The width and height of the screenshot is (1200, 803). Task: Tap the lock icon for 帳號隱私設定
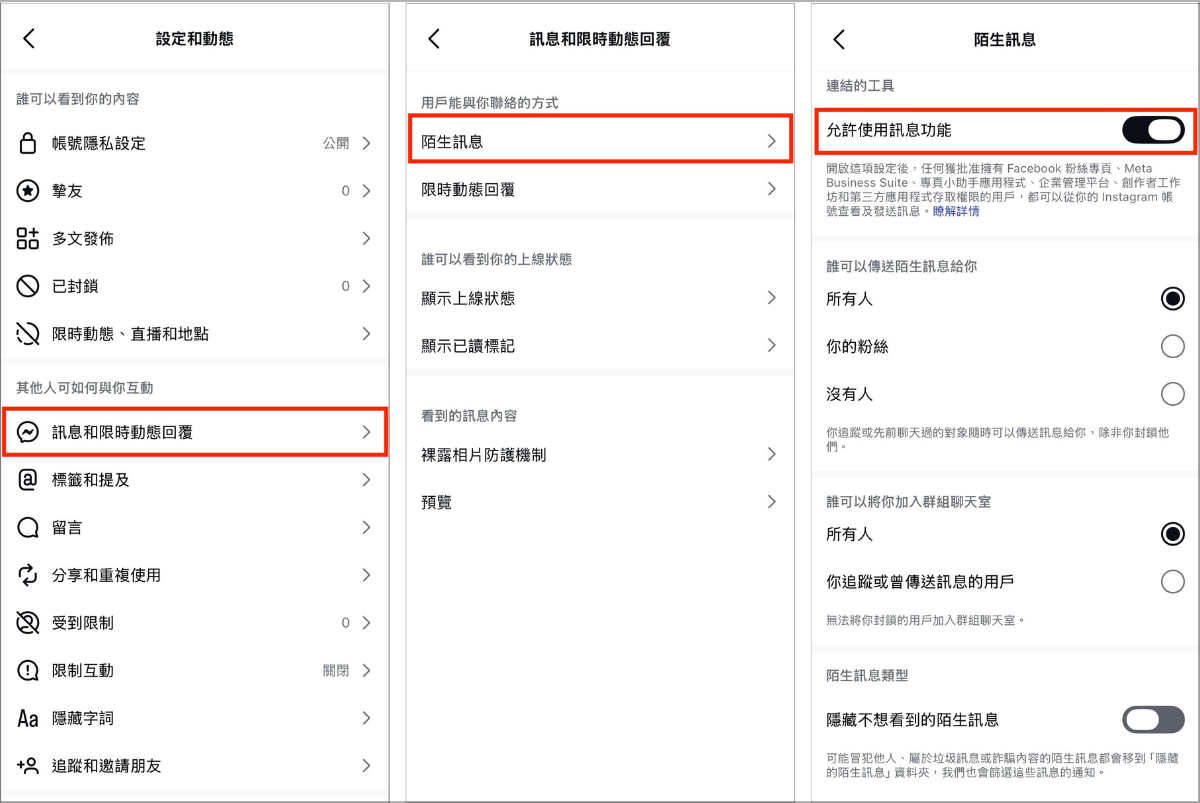pos(28,143)
